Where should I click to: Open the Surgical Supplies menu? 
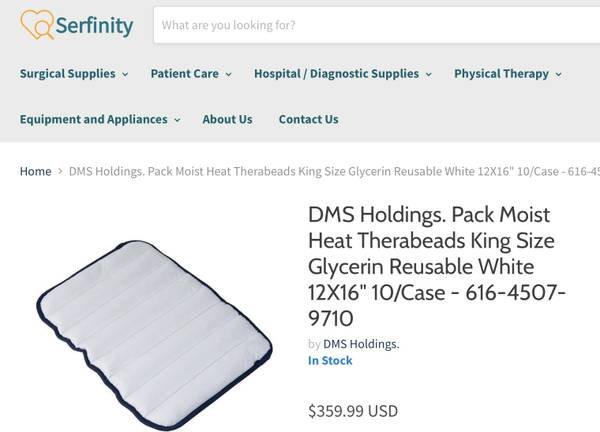[68, 73]
